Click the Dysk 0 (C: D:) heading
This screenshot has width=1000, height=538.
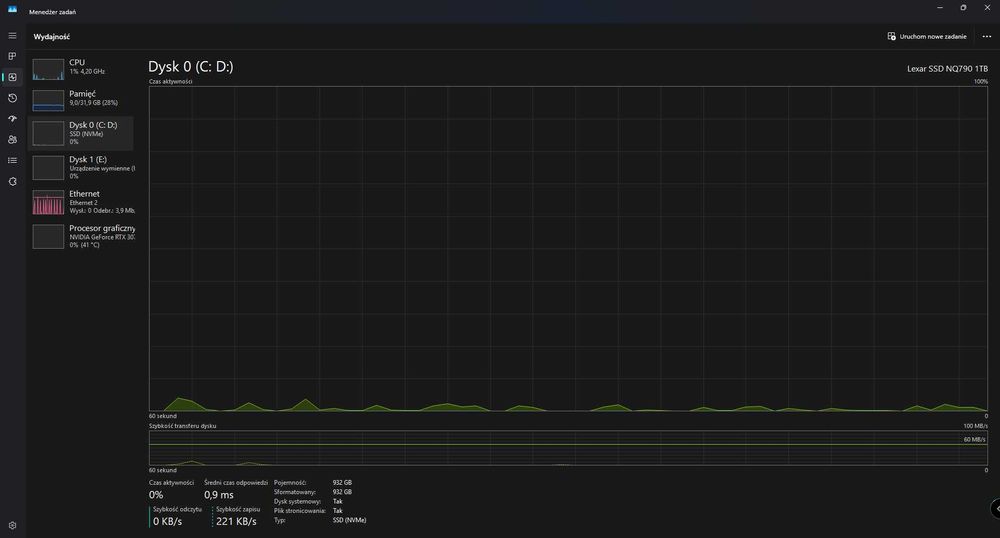[x=191, y=66]
